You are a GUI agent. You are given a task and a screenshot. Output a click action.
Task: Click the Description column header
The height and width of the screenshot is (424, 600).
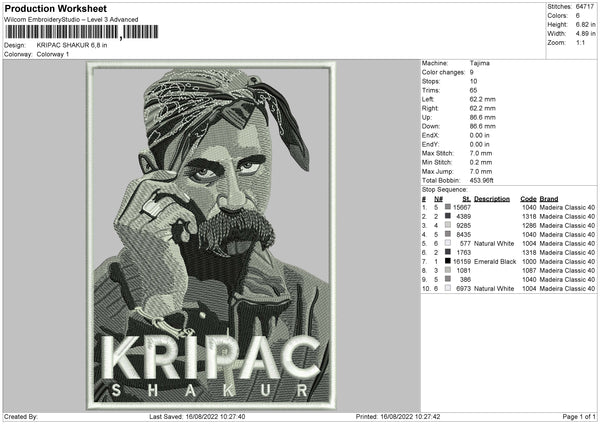click(492, 198)
